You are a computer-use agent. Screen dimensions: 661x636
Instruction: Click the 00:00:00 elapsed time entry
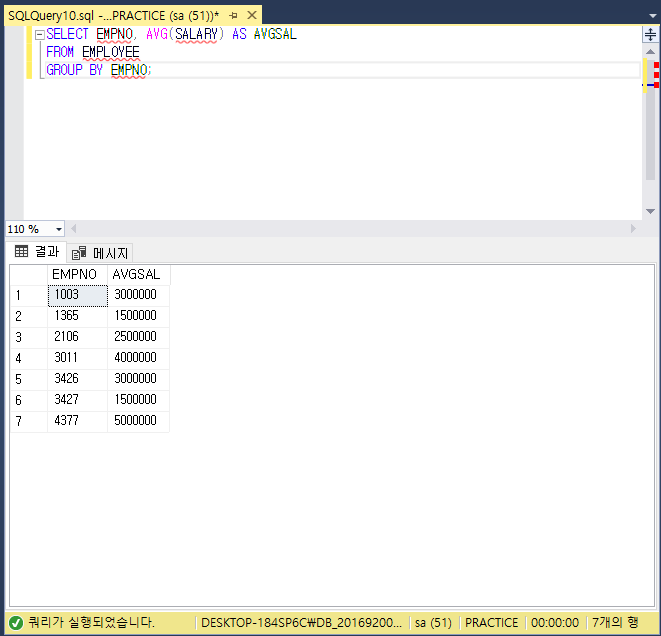[x=555, y=623]
